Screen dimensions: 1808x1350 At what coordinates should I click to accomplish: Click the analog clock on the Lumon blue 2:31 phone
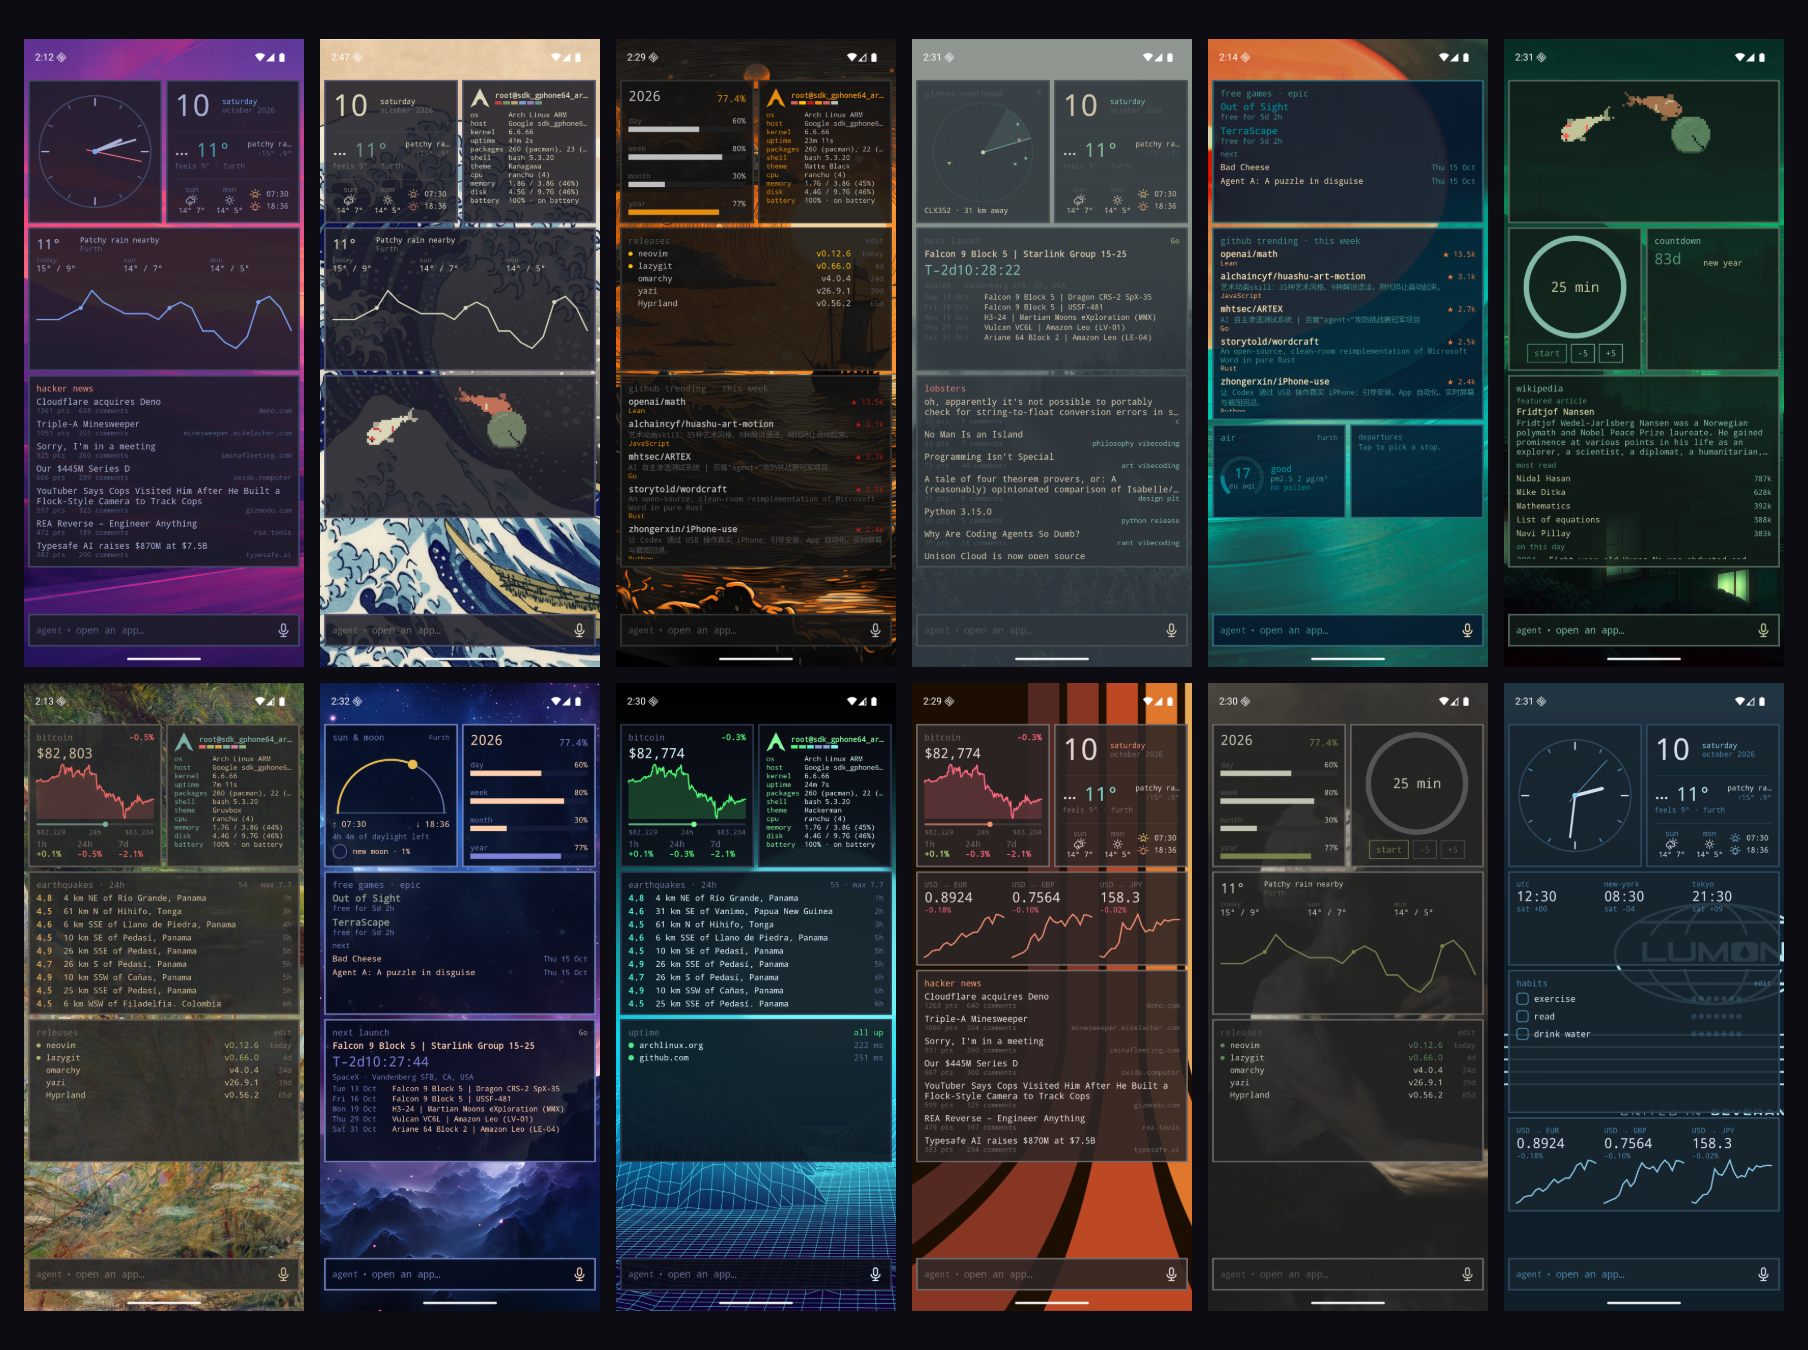tap(1575, 795)
